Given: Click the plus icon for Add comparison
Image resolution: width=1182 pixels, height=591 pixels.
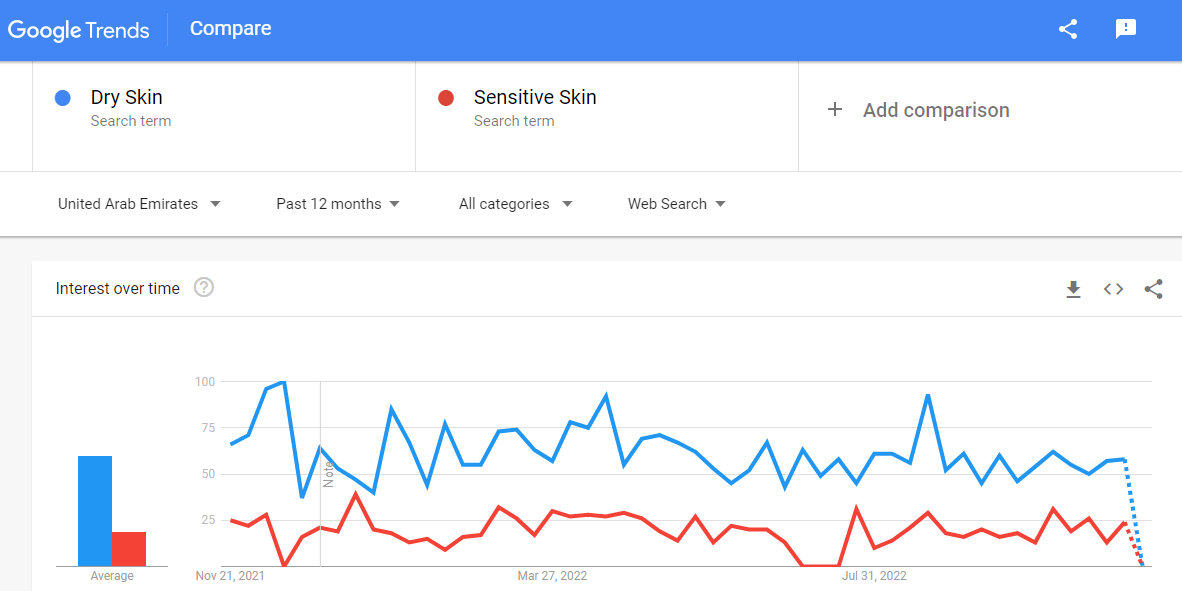Looking at the screenshot, I should [834, 110].
